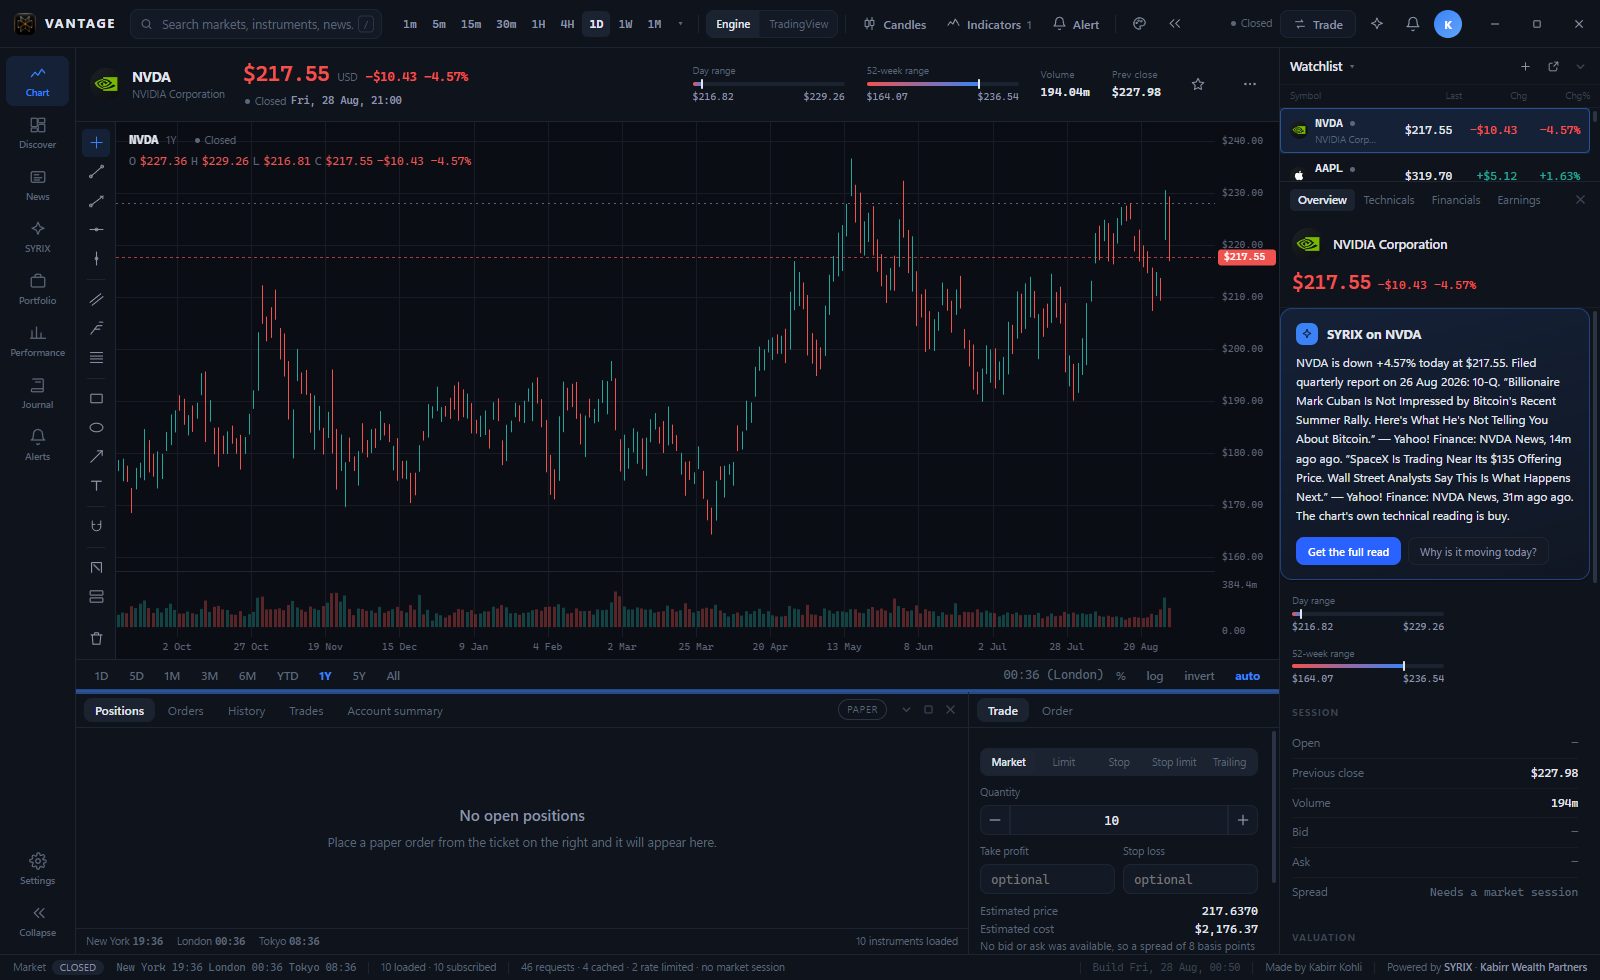The width and height of the screenshot is (1600, 980).
Task: Delete drawings with the trash icon
Action: pyautogui.click(x=96, y=638)
